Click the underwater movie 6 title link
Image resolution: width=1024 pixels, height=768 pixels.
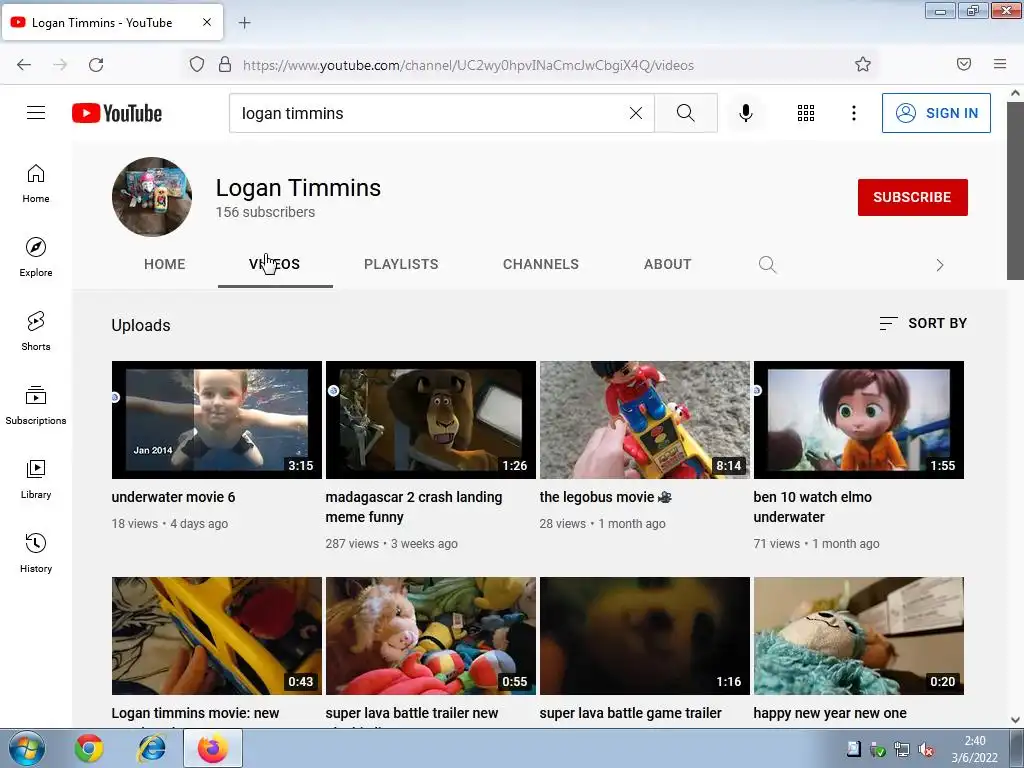click(173, 497)
